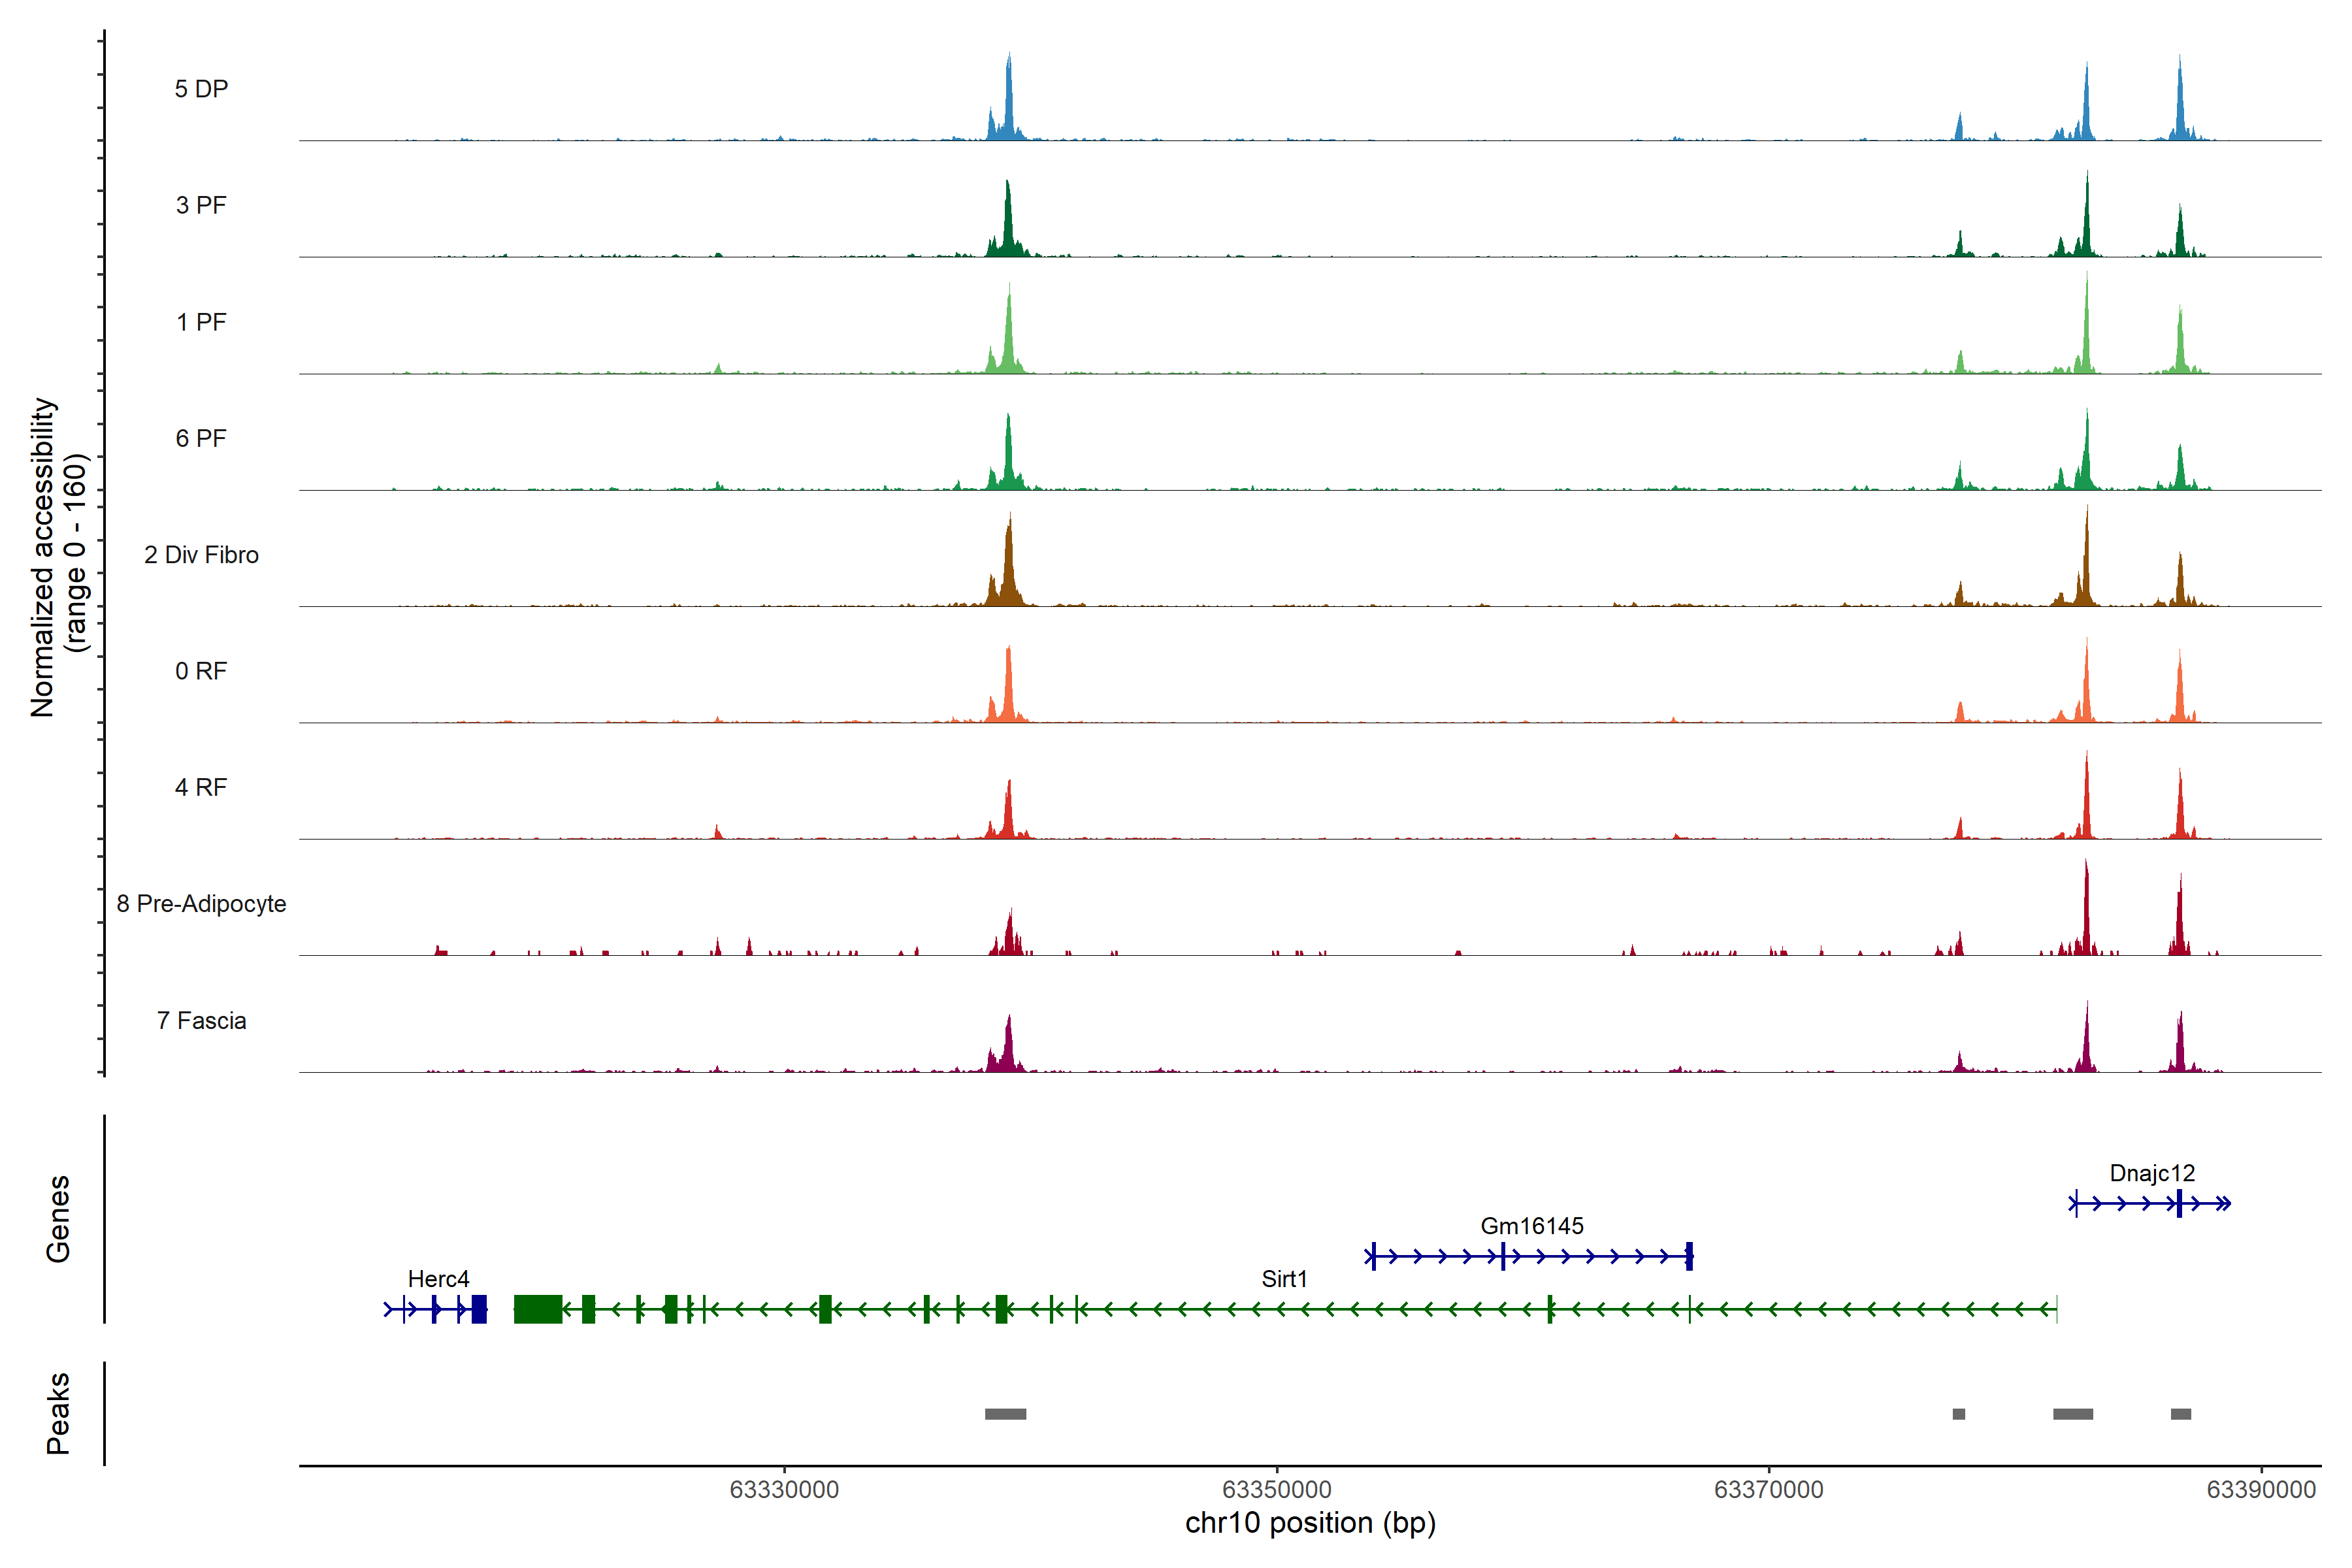Click the smallest gray peak marker

(1959, 1414)
